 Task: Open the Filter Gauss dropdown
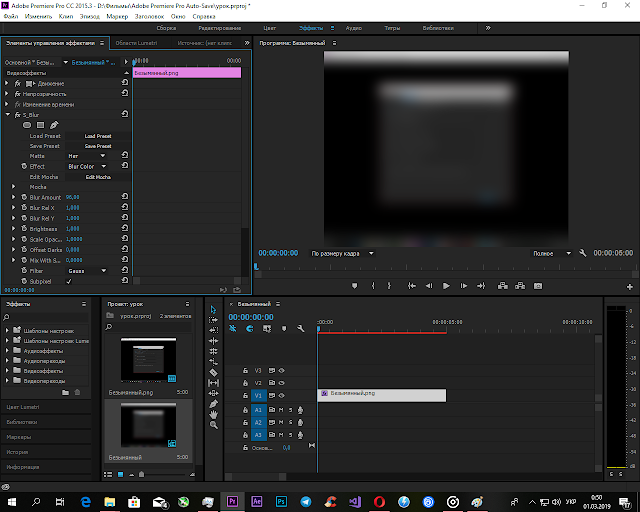tap(87, 271)
